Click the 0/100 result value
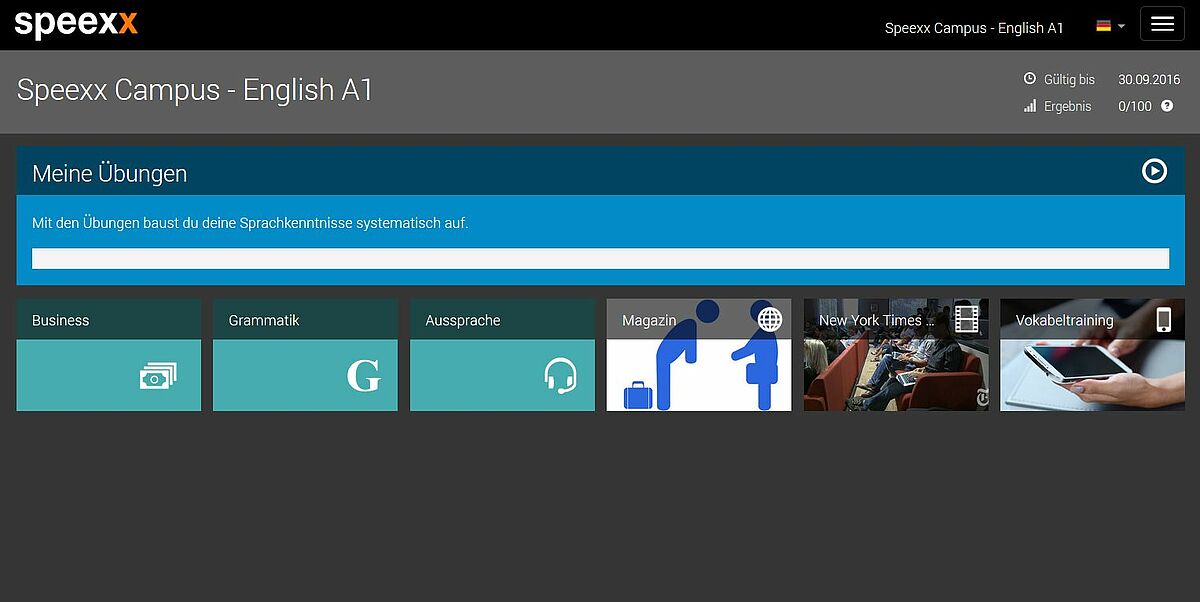The height and width of the screenshot is (602, 1200). click(x=1135, y=106)
